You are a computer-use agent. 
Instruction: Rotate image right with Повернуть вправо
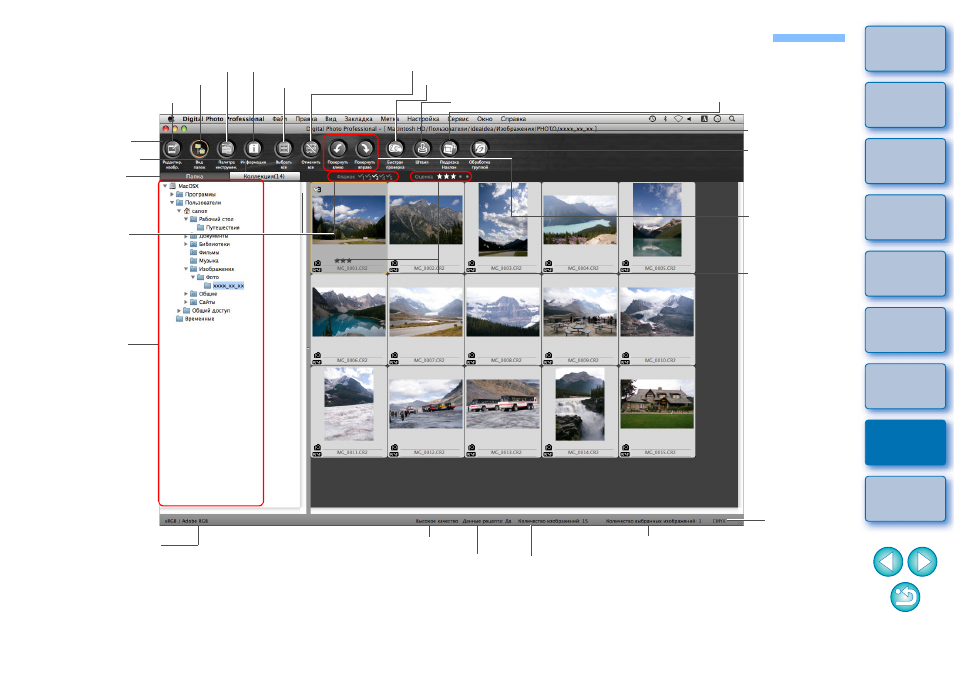[x=364, y=148]
